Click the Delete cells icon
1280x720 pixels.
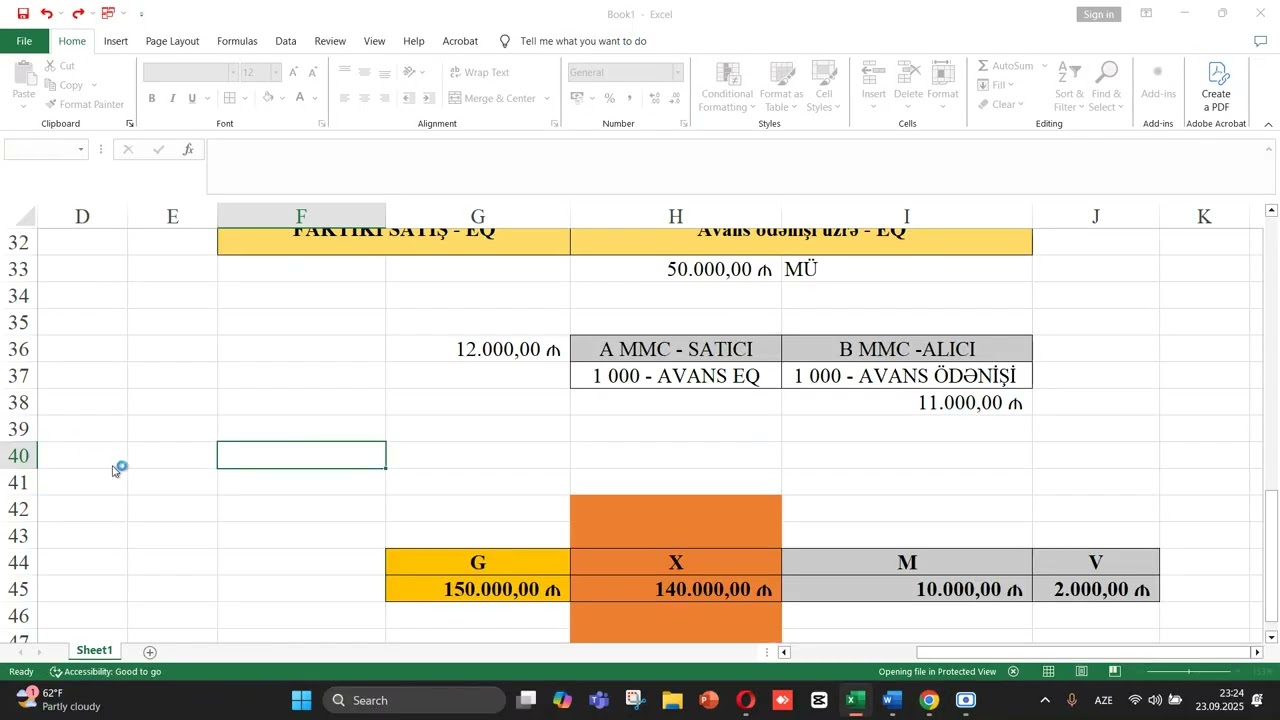(908, 74)
